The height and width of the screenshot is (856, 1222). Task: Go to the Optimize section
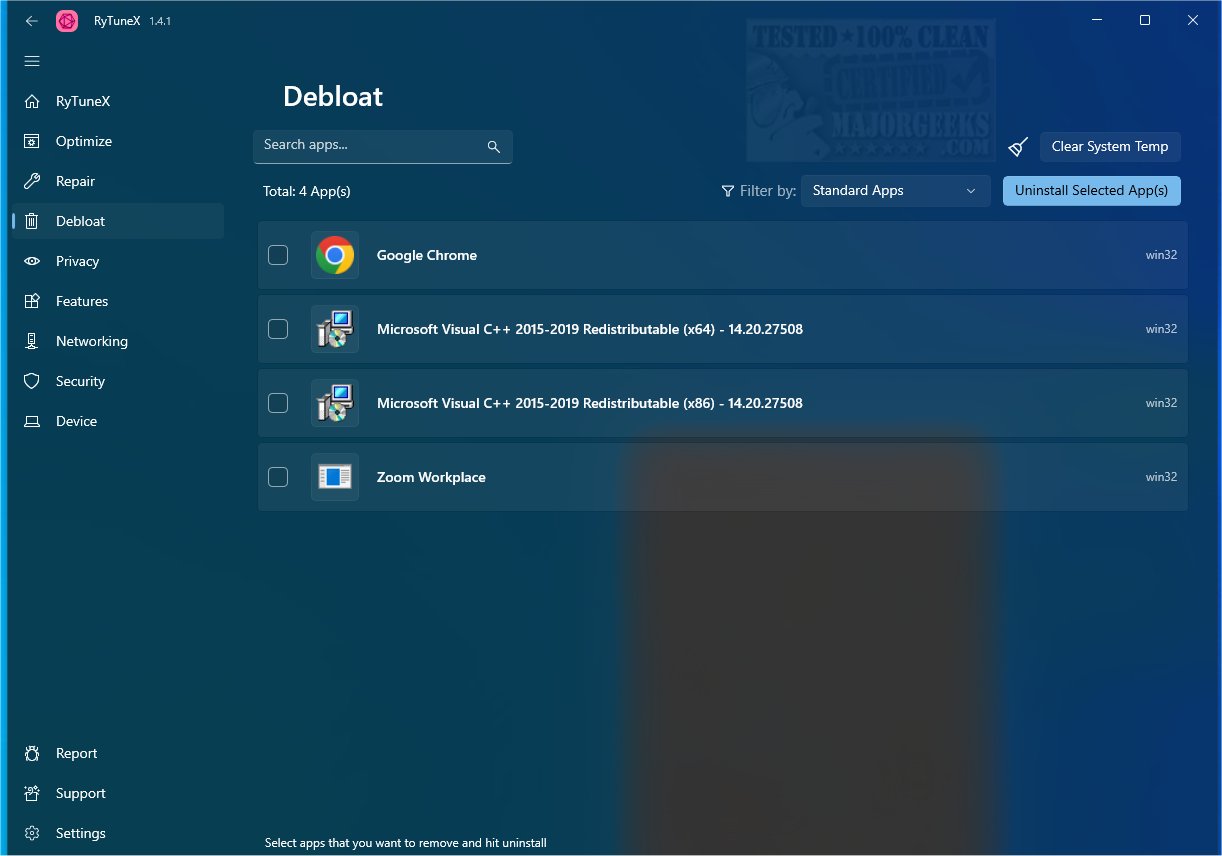[117, 142]
